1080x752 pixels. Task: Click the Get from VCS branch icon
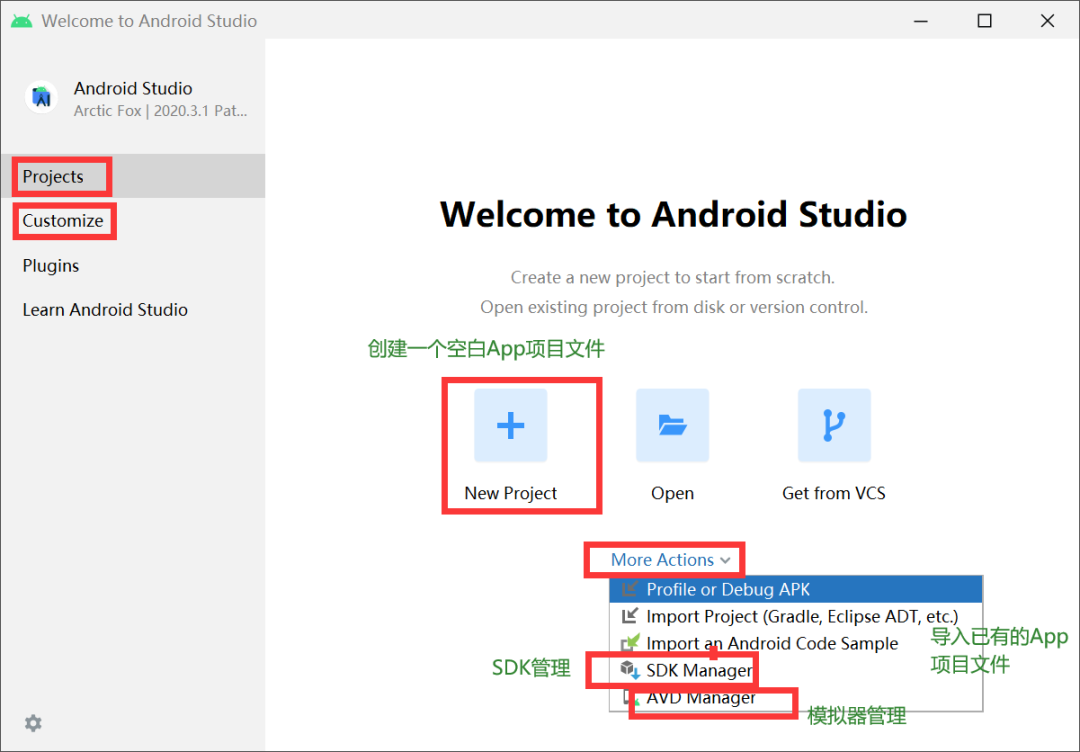pos(834,425)
